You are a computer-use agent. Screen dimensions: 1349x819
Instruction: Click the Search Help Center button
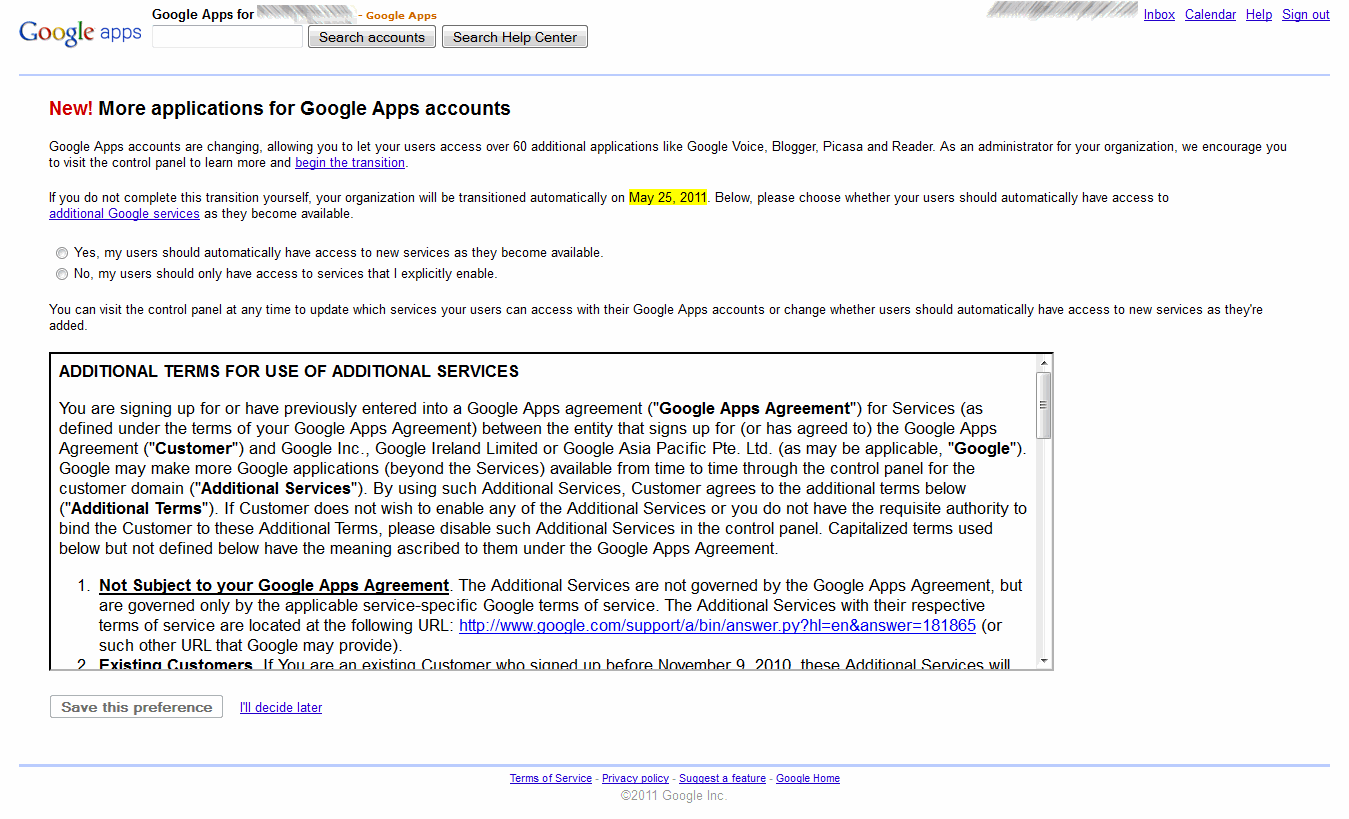click(x=515, y=37)
